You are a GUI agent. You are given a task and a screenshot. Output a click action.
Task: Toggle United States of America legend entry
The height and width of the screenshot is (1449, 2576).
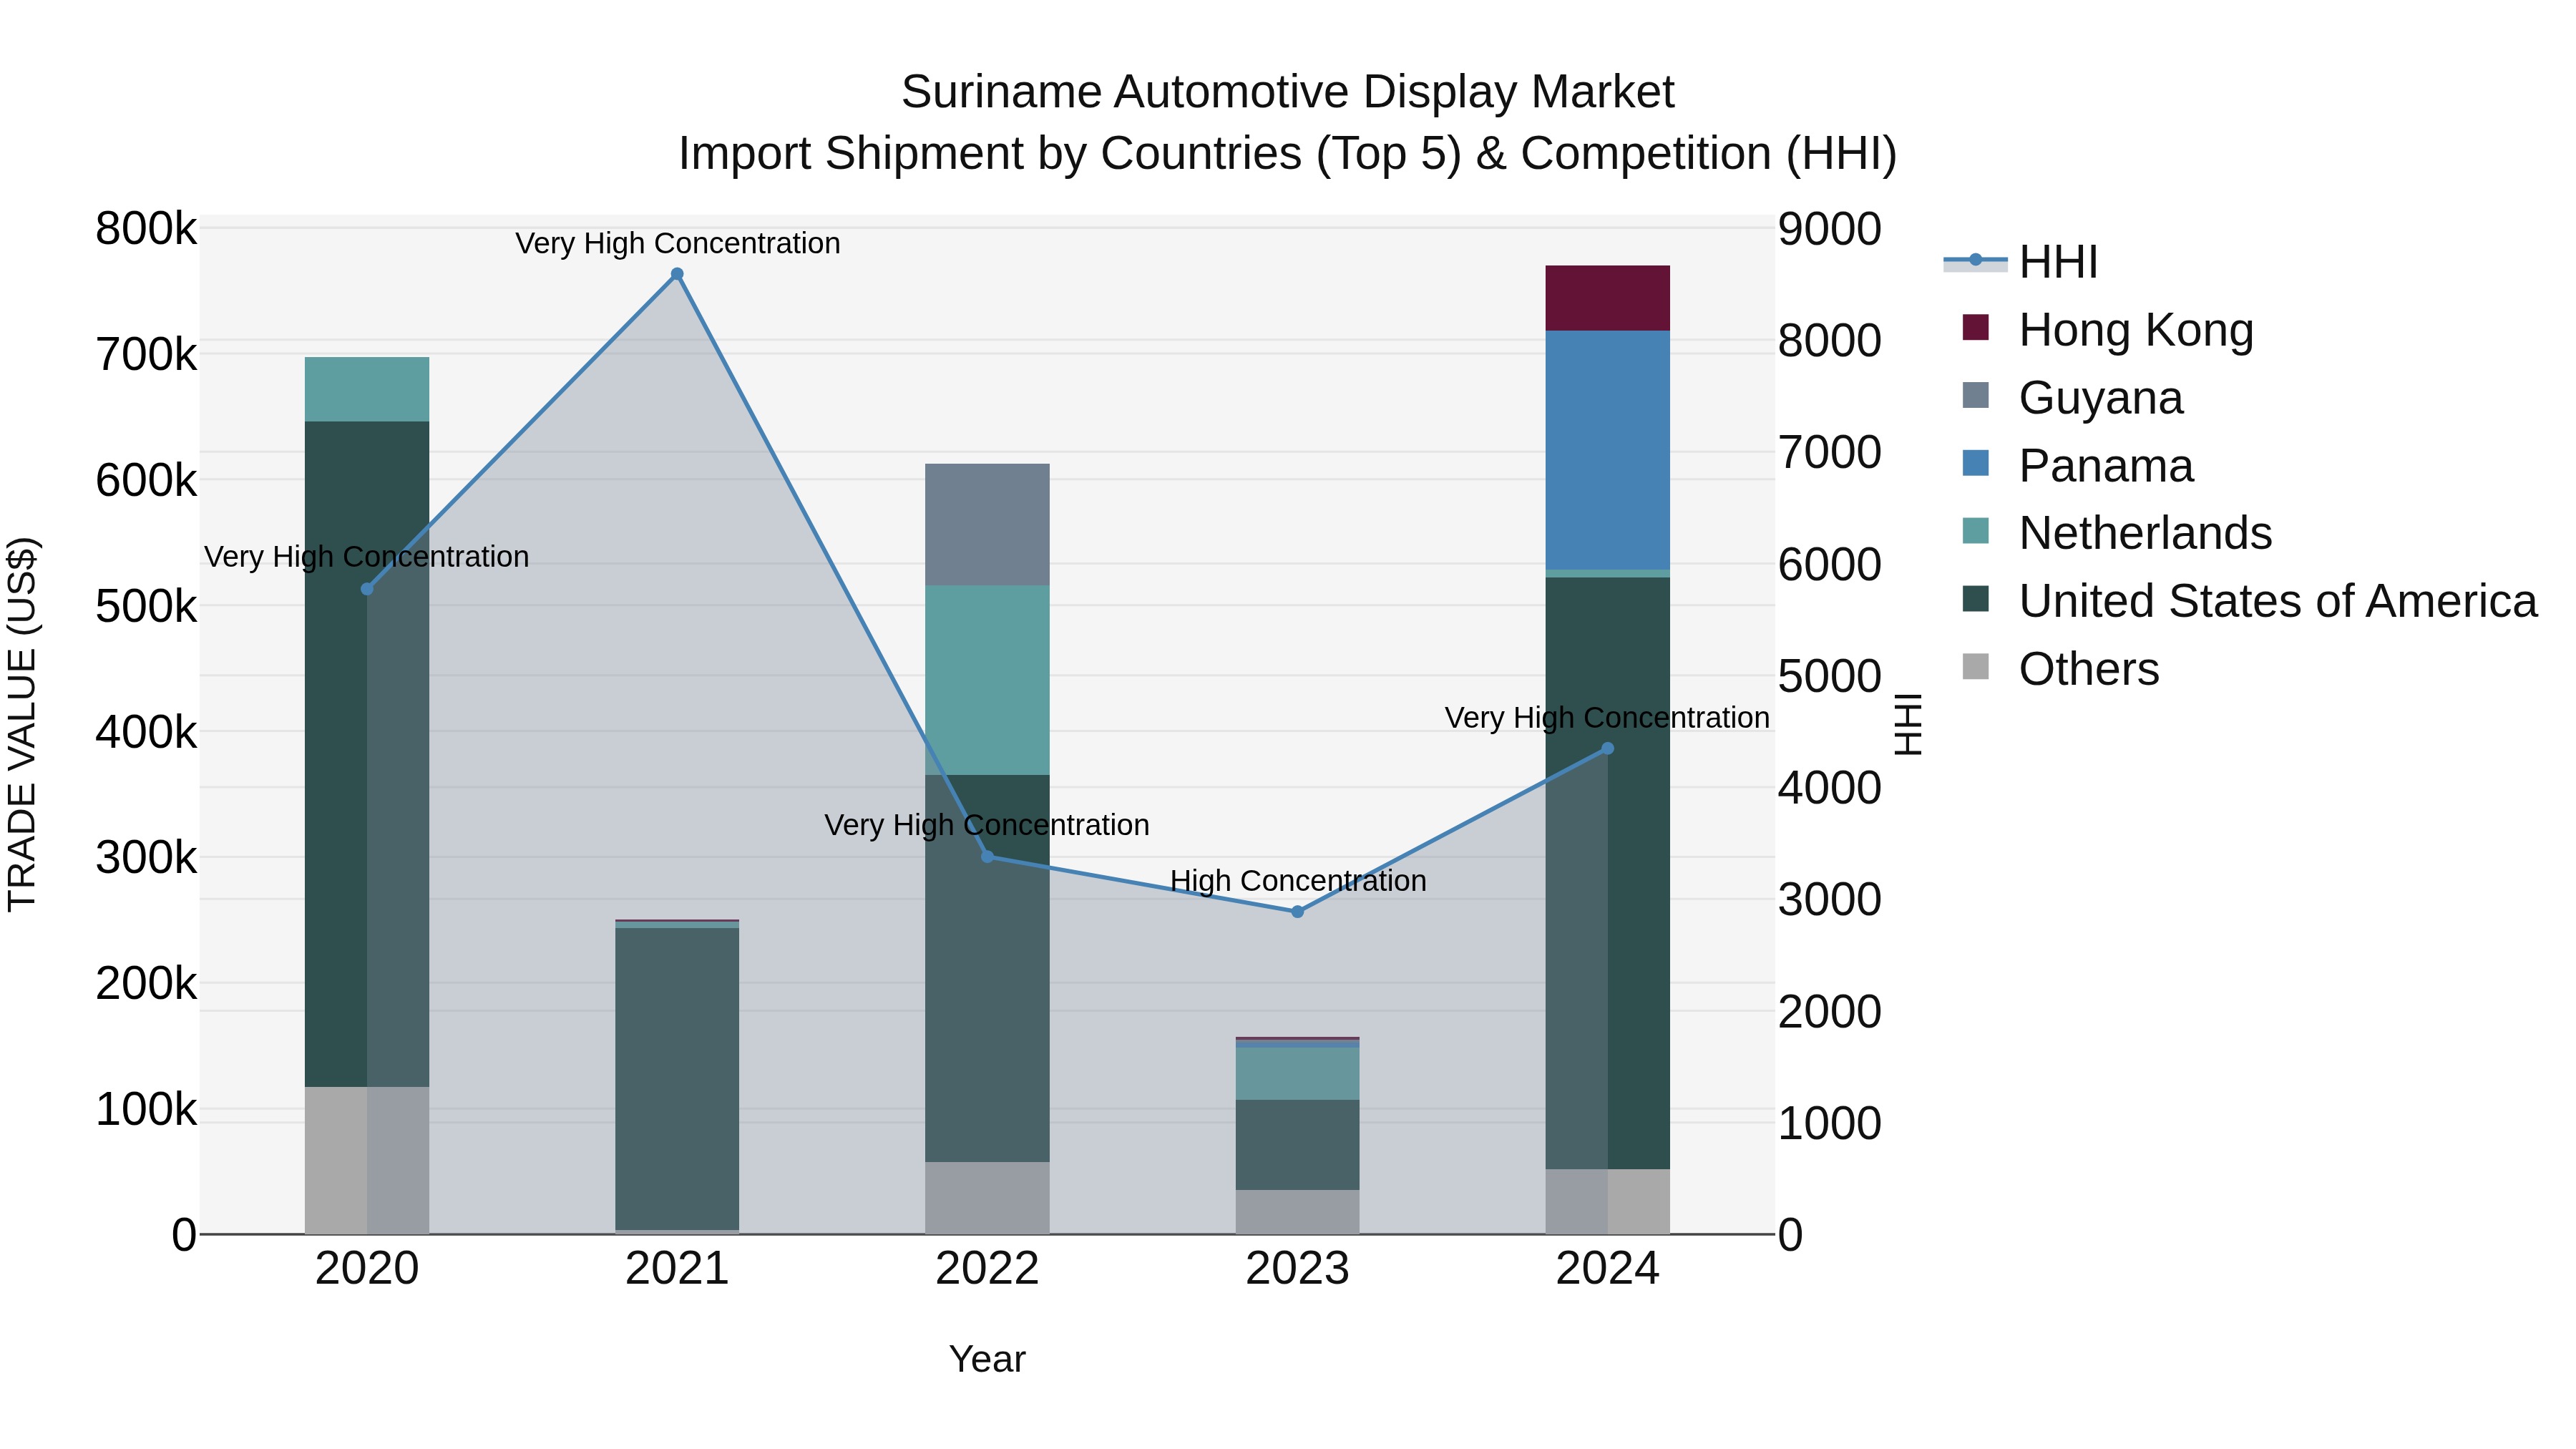2250,600
